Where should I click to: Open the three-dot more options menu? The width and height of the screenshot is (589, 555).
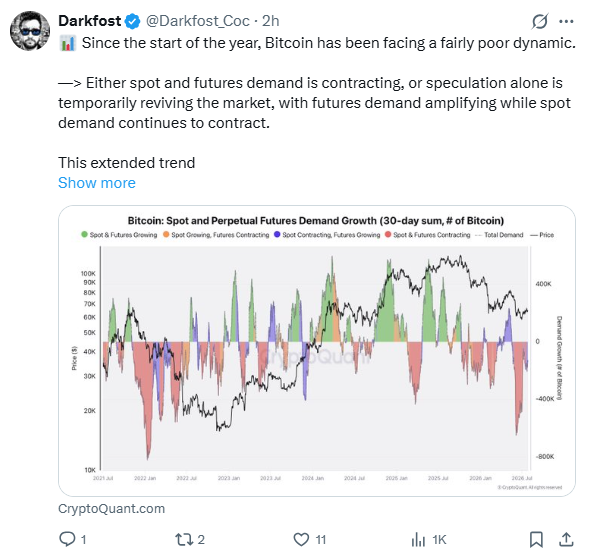pyautogui.click(x=566, y=21)
